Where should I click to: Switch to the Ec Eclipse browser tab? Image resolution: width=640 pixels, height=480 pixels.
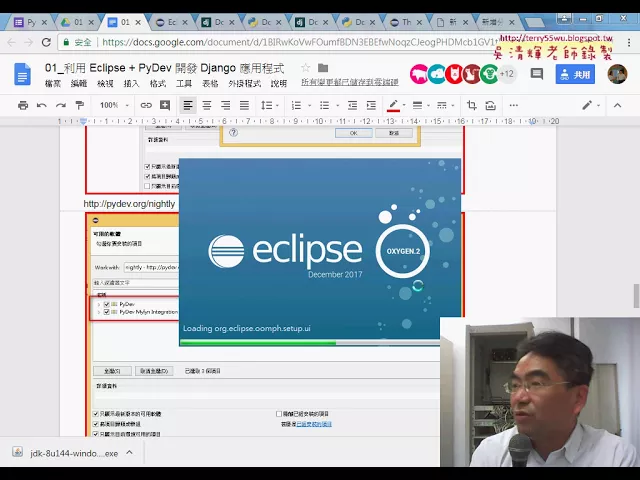170,22
